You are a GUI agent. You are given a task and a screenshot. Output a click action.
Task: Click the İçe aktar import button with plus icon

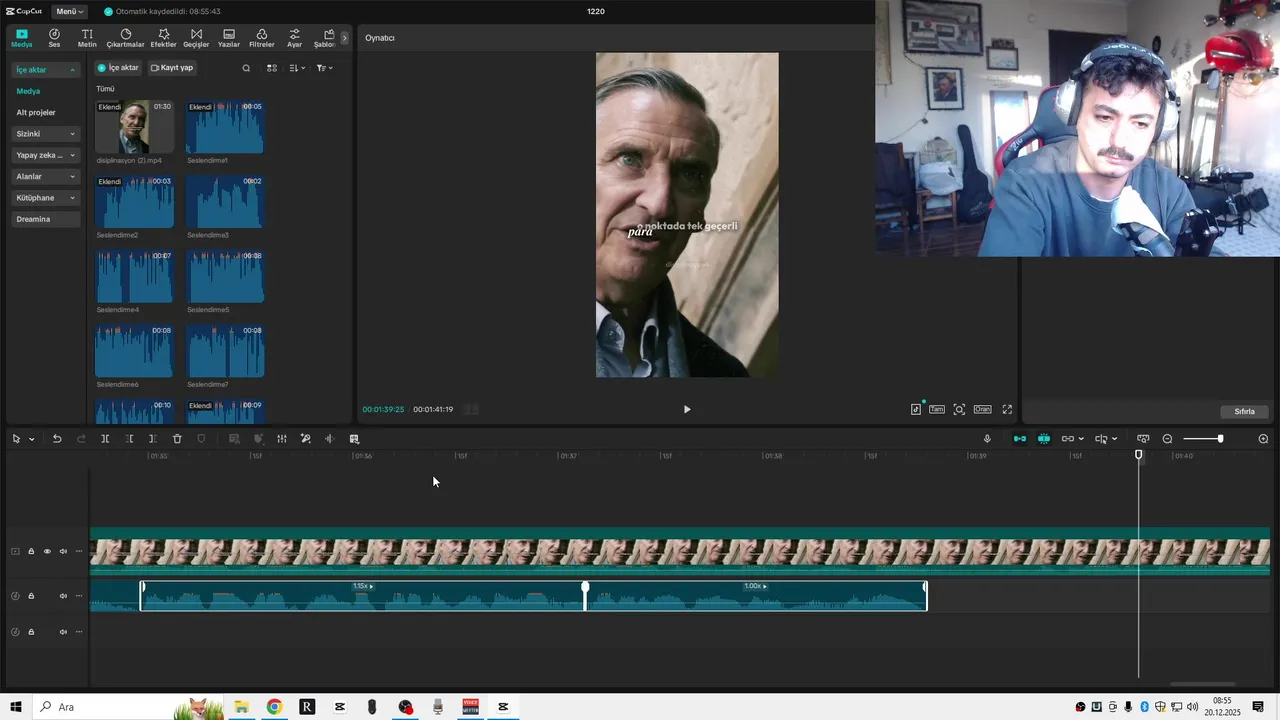click(x=117, y=68)
